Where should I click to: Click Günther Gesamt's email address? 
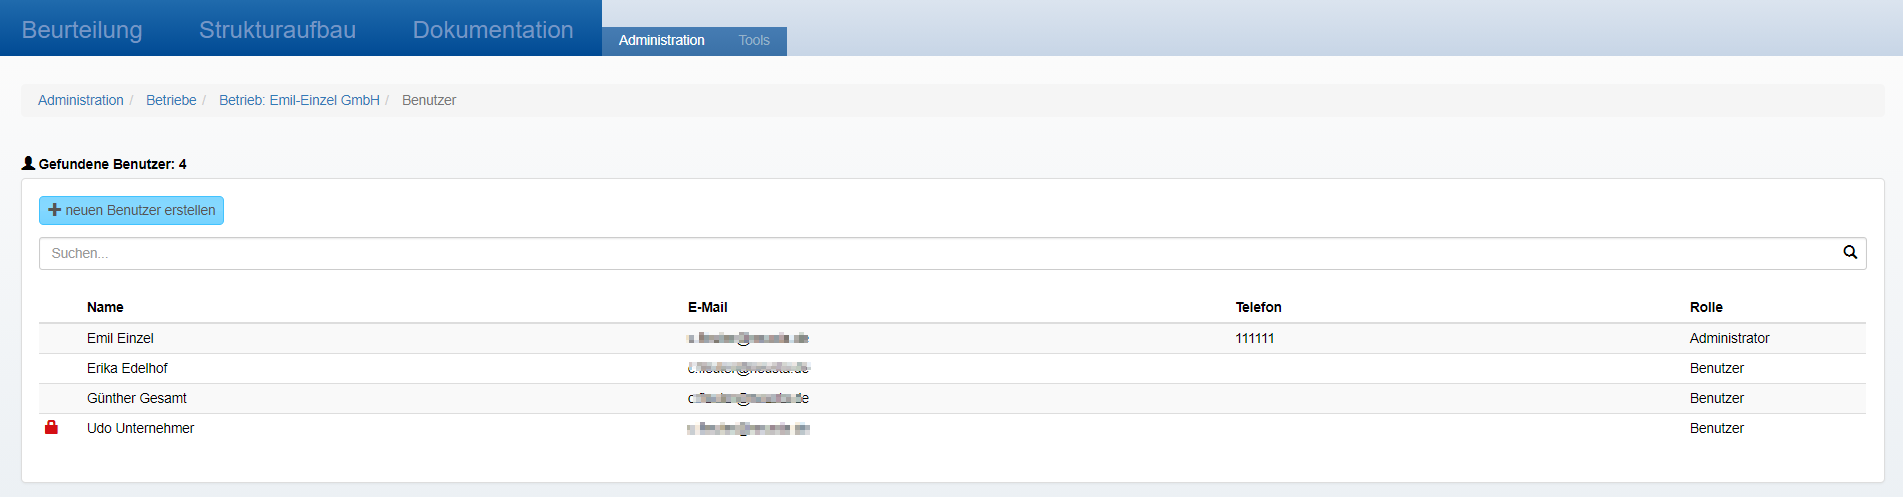coord(748,398)
